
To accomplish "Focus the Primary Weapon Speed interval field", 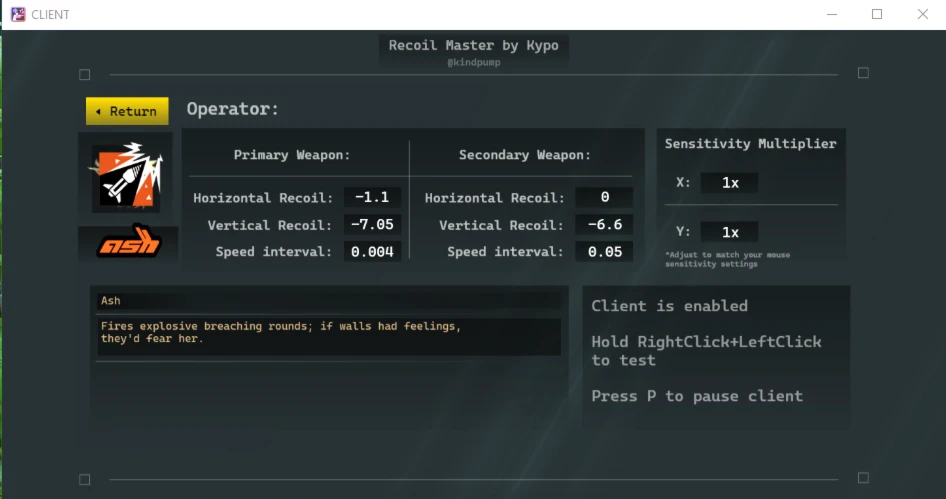I will pos(372,252).
